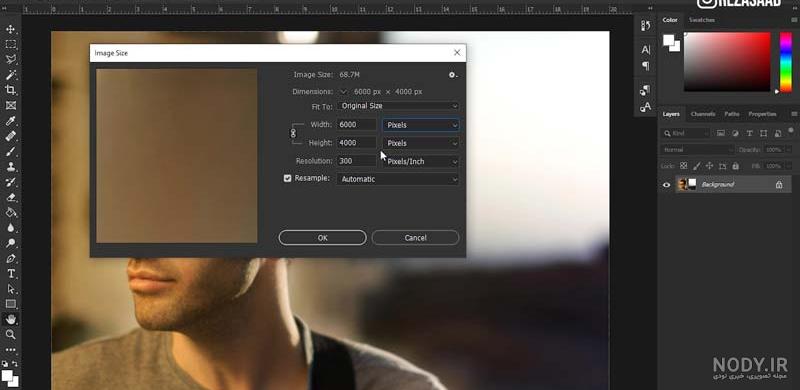Select the Healing Brush tool

pos(11,136)
